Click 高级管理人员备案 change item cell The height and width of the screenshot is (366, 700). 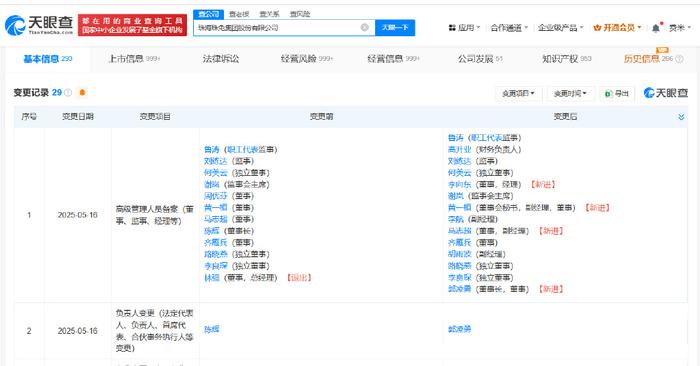point(154,215)
